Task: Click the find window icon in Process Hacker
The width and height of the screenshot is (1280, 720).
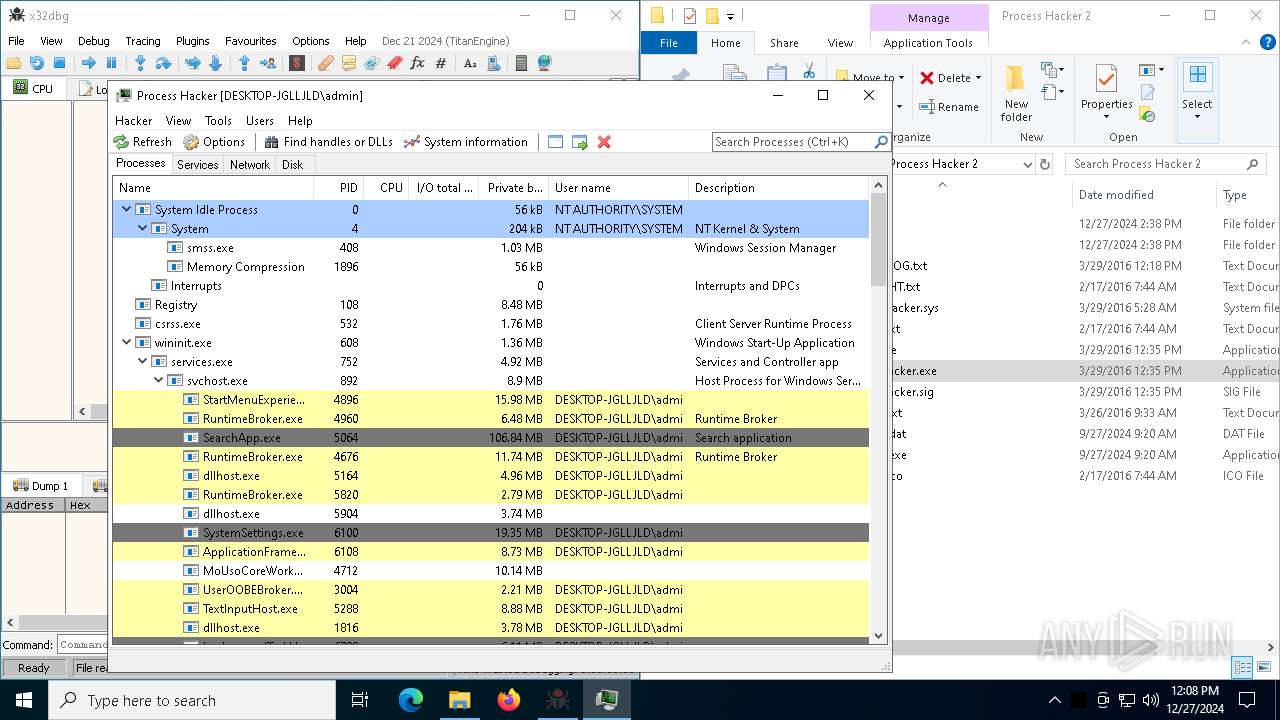Action: tap(556, 142)
